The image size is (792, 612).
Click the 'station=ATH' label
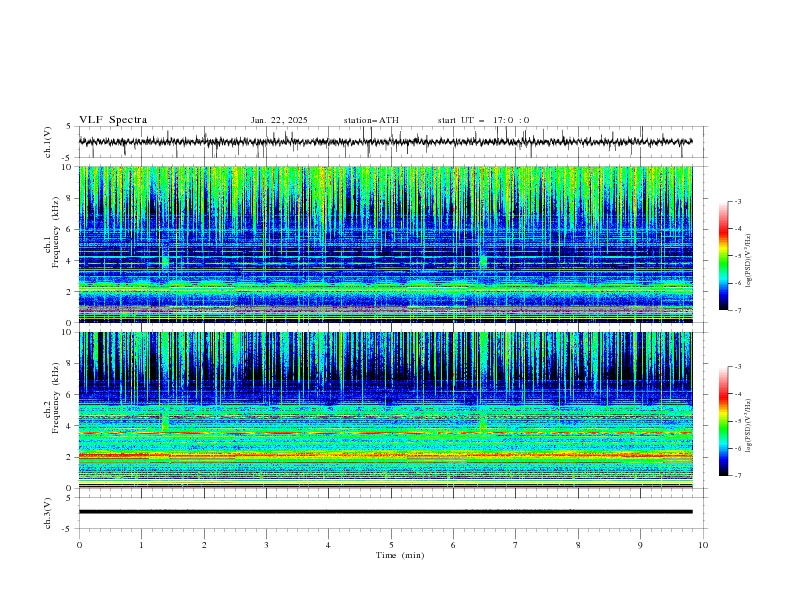pos(371,120)
